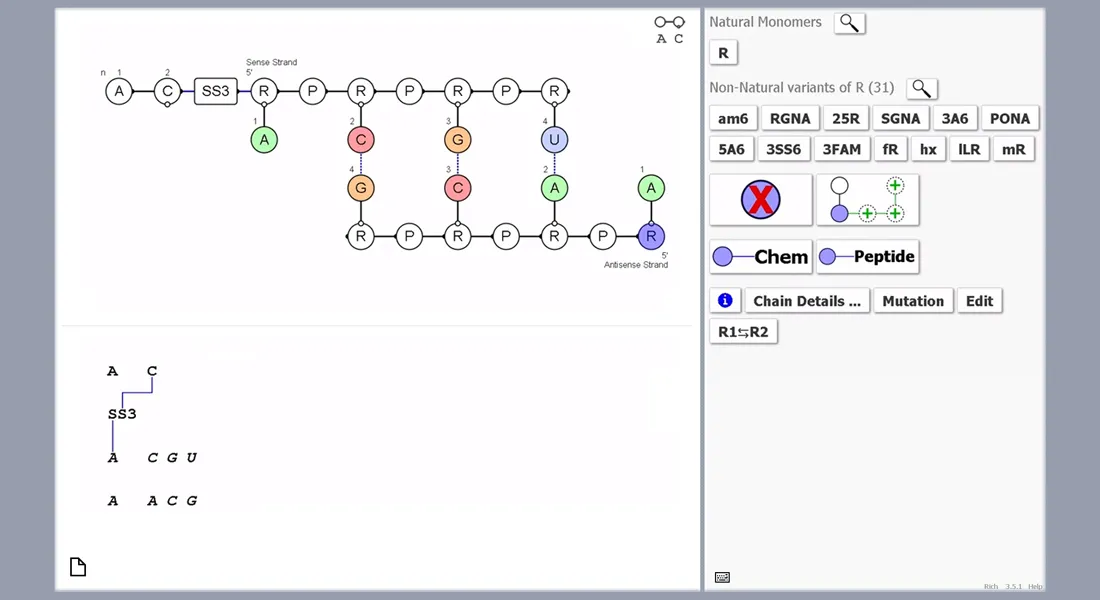The width and height of the screenshot is (1100, 600).
Task: Click the SS3 node on the sense strand
Action: click(216, 92)
